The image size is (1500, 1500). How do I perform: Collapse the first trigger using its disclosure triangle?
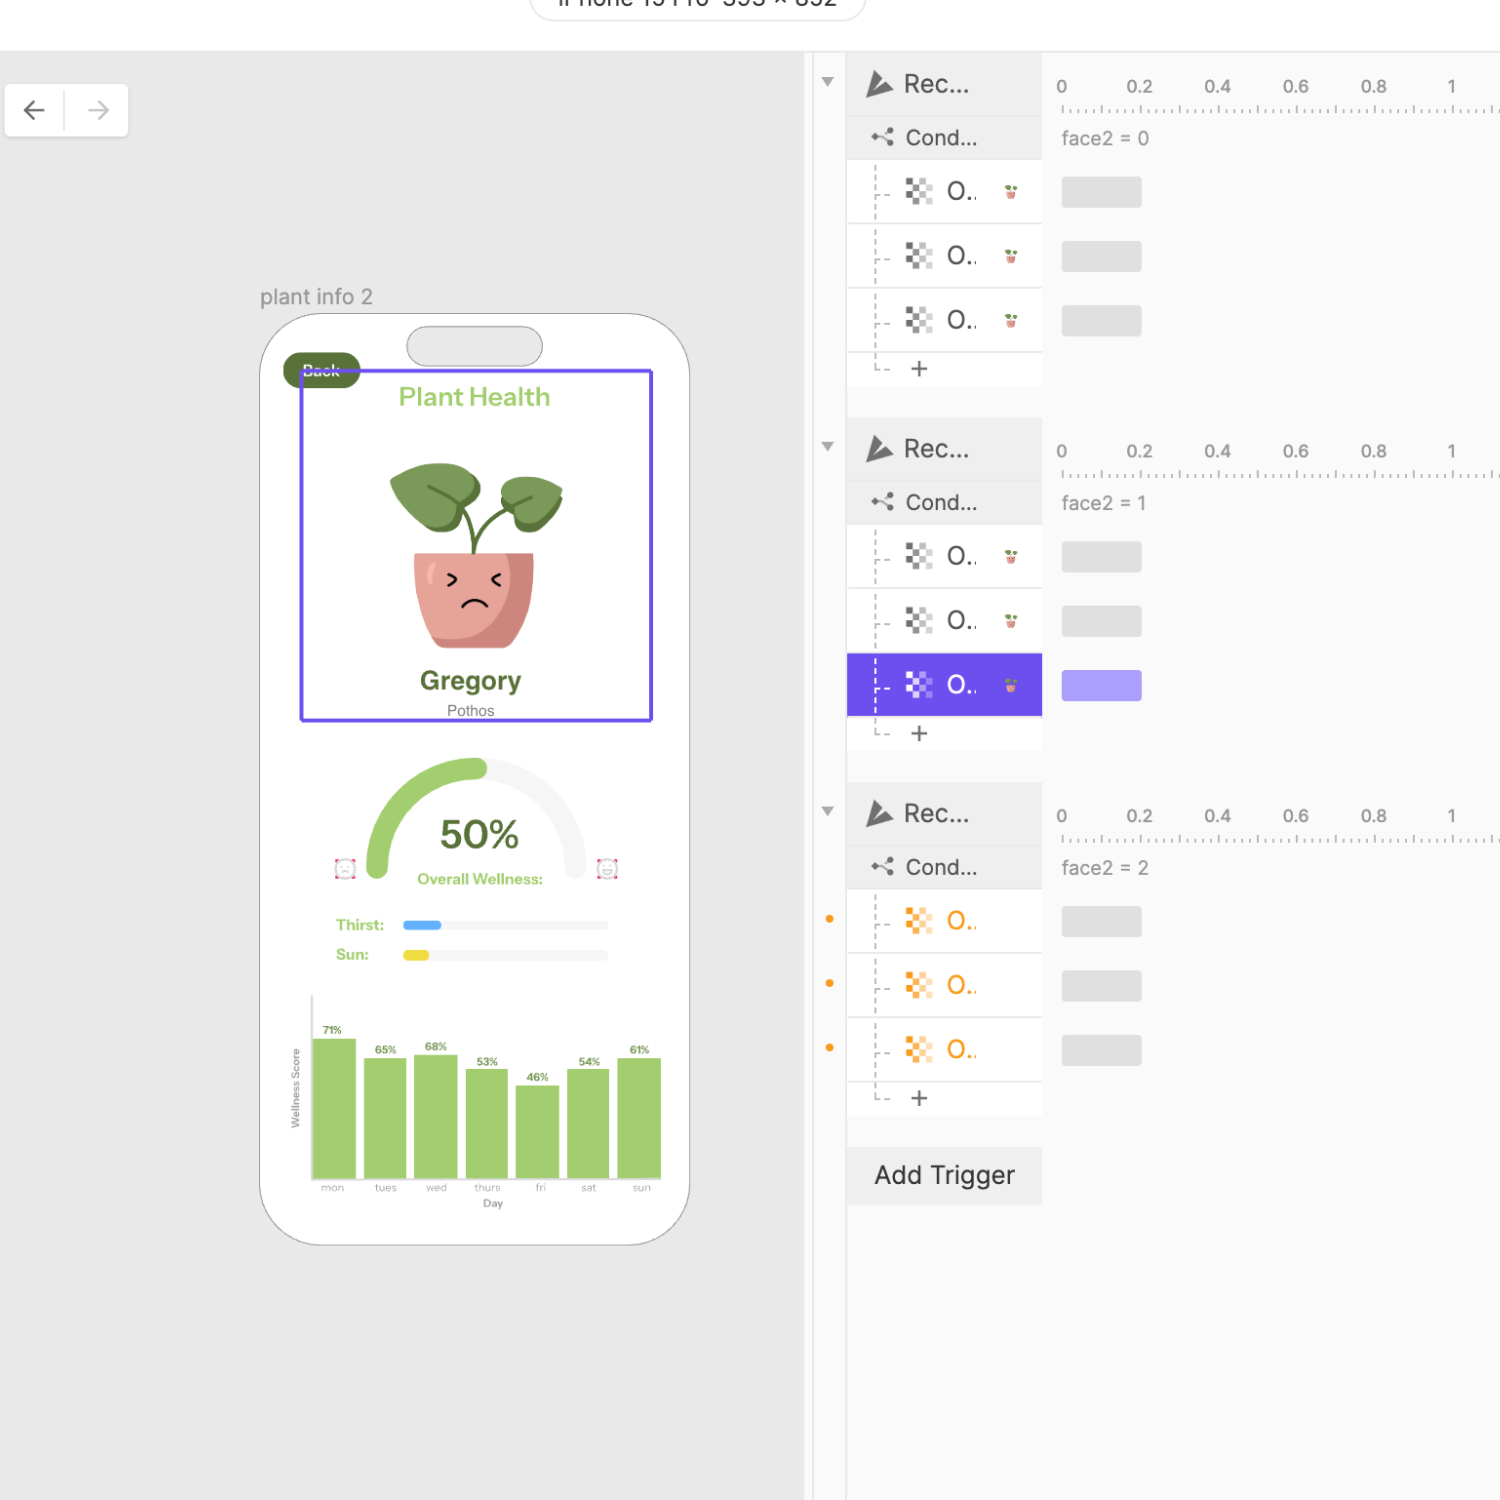click(x=827, y=80)
